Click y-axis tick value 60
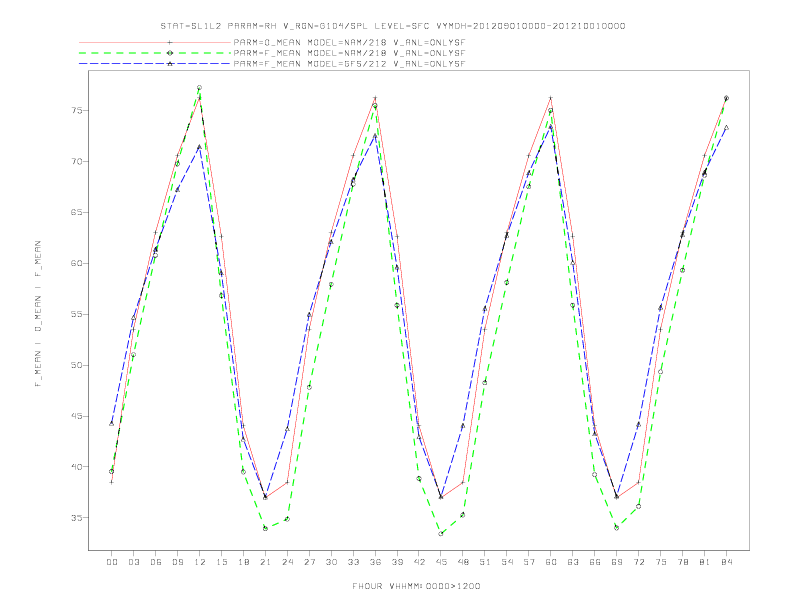Screen dimensions: 792x612 coord(77,264)
